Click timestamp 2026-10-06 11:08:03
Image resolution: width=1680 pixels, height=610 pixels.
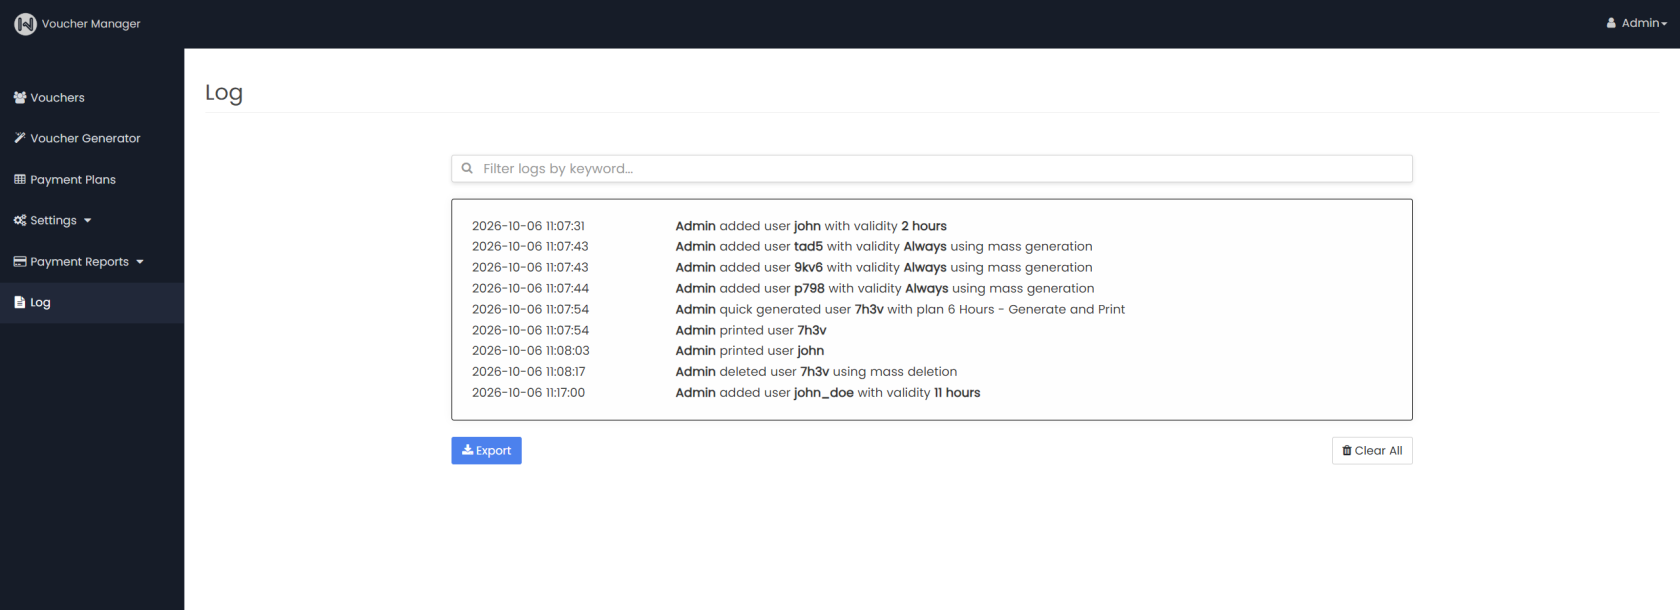(x=531, y=351)
